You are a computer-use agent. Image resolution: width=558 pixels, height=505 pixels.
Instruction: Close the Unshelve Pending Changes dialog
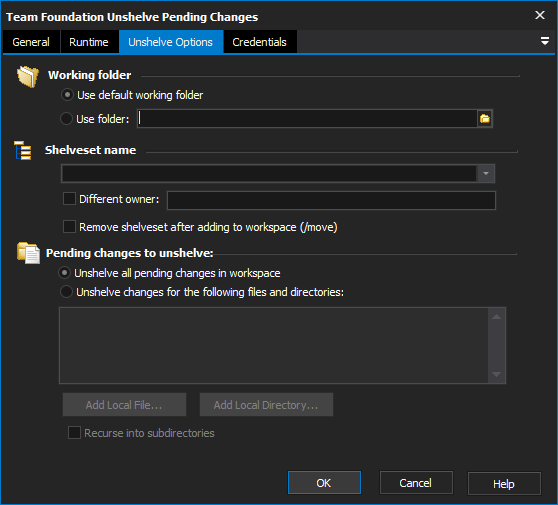(x=540, y=15)
